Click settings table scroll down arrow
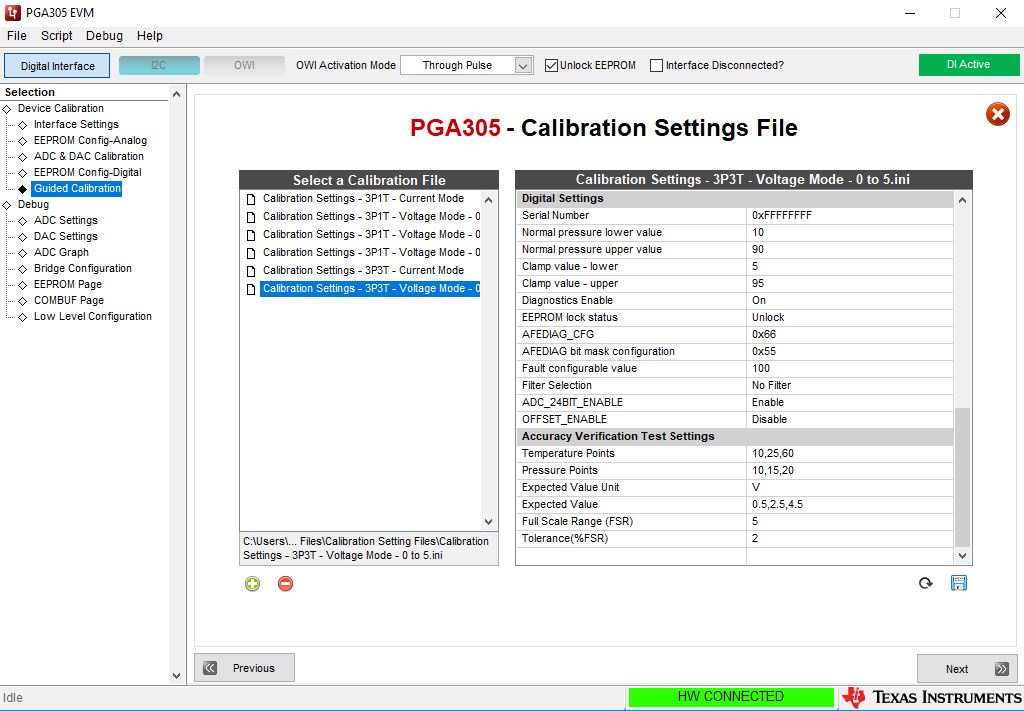This screenshot has width=1024, height=711. (962, 556)
